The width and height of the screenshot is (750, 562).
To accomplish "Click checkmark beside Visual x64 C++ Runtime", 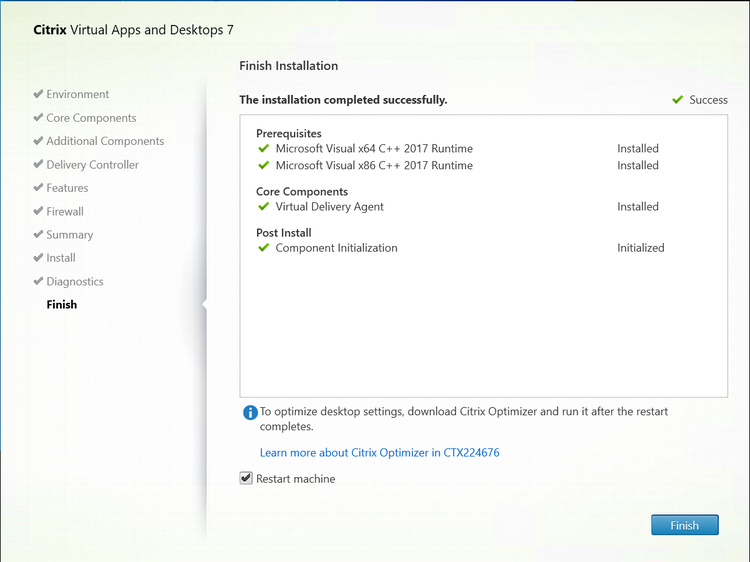I will 263,148.
